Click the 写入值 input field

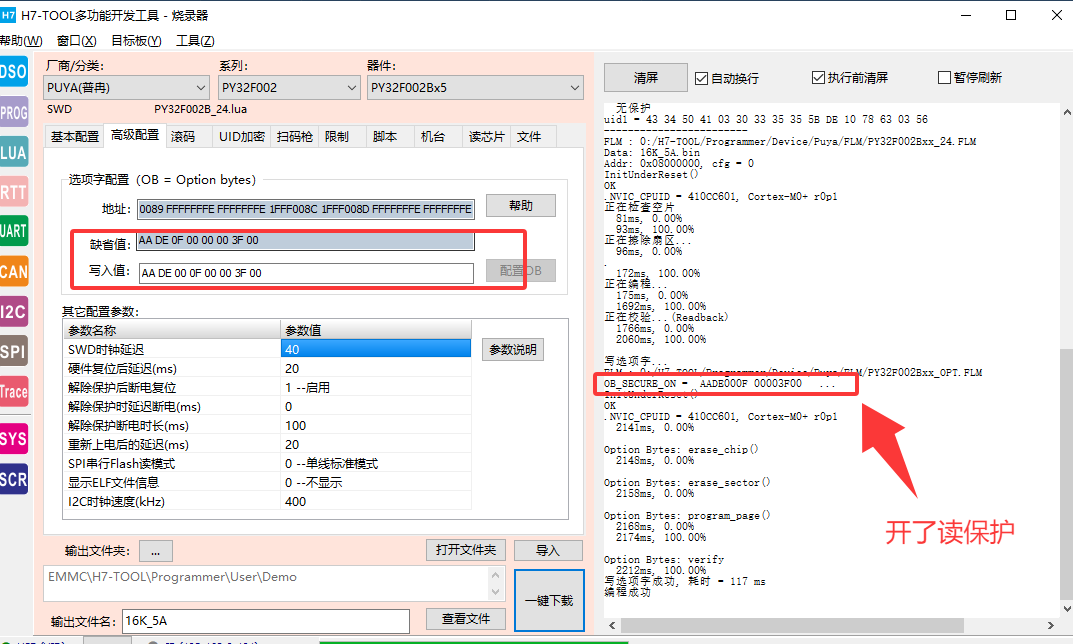pyautogui.click(x=305, y=273)
